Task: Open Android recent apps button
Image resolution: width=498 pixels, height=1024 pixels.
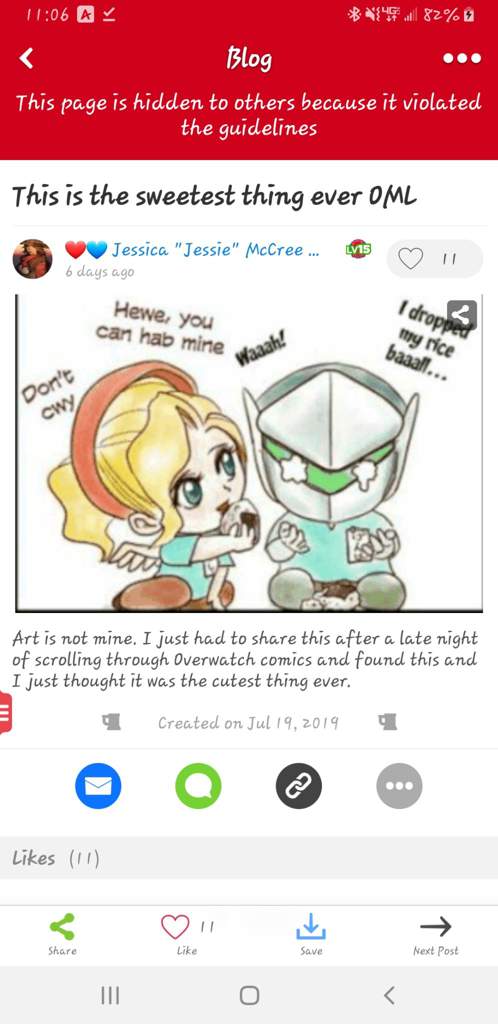Action: click(x=110, y=995)
